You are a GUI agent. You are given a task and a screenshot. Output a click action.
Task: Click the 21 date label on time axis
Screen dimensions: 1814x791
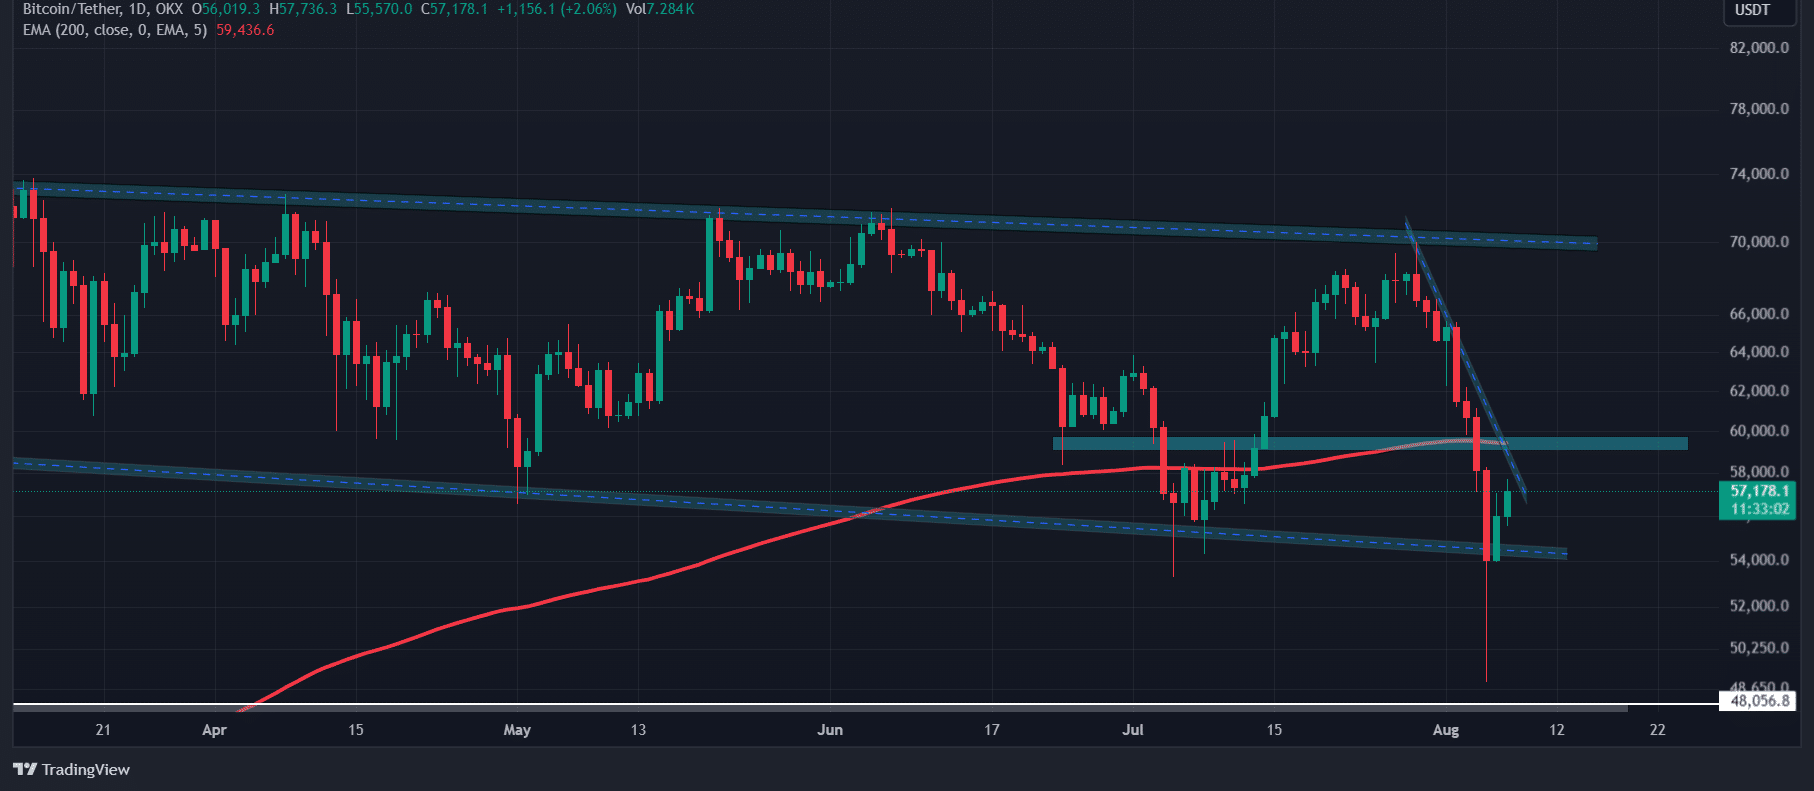103,730
